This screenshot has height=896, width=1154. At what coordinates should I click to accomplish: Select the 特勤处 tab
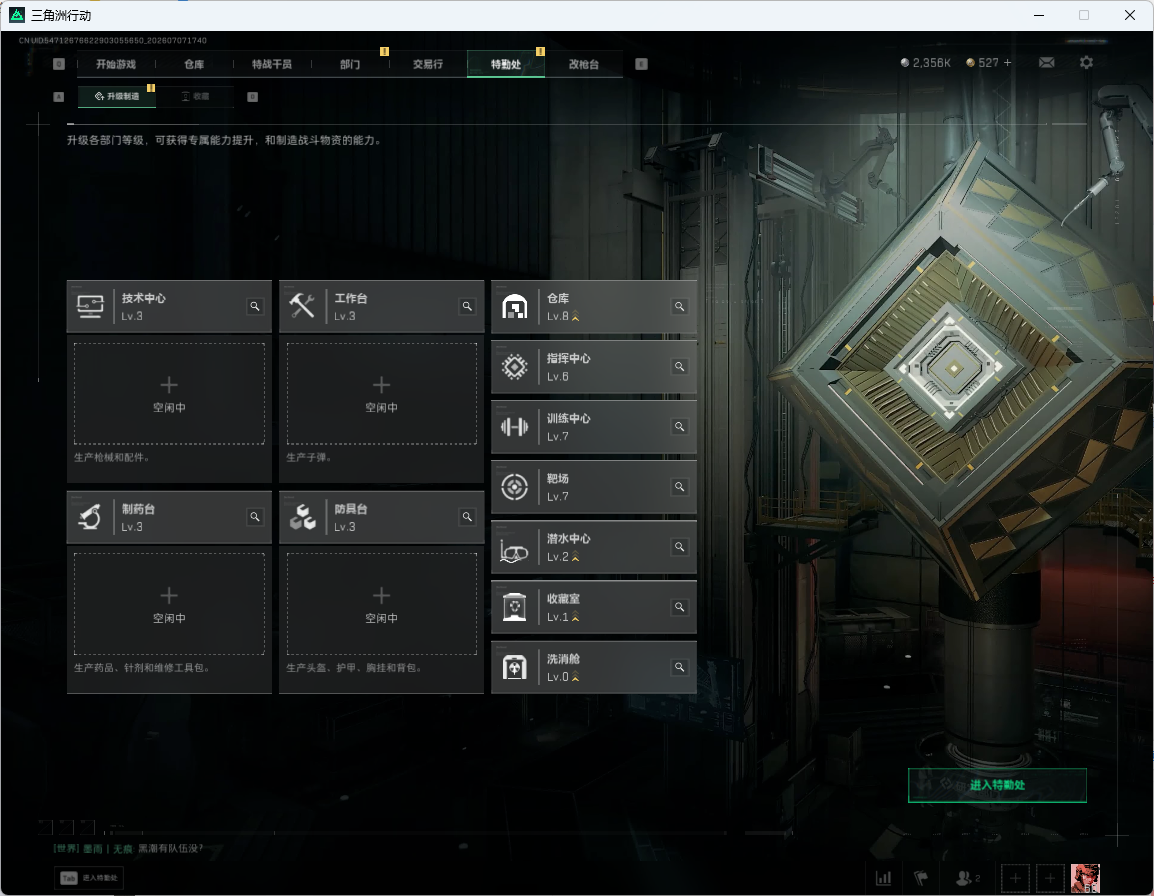pyautogui.click(x=506, y=64)
